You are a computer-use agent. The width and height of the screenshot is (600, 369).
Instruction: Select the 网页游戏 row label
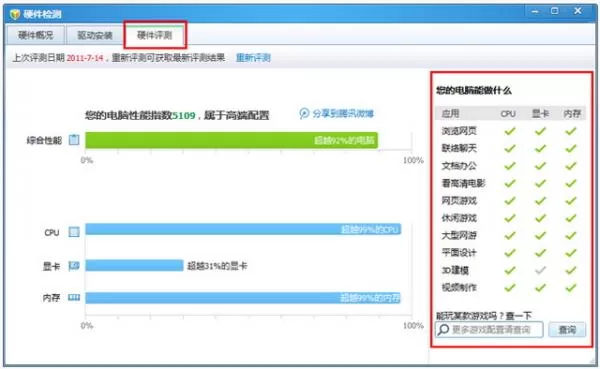(x=459, y=201)
